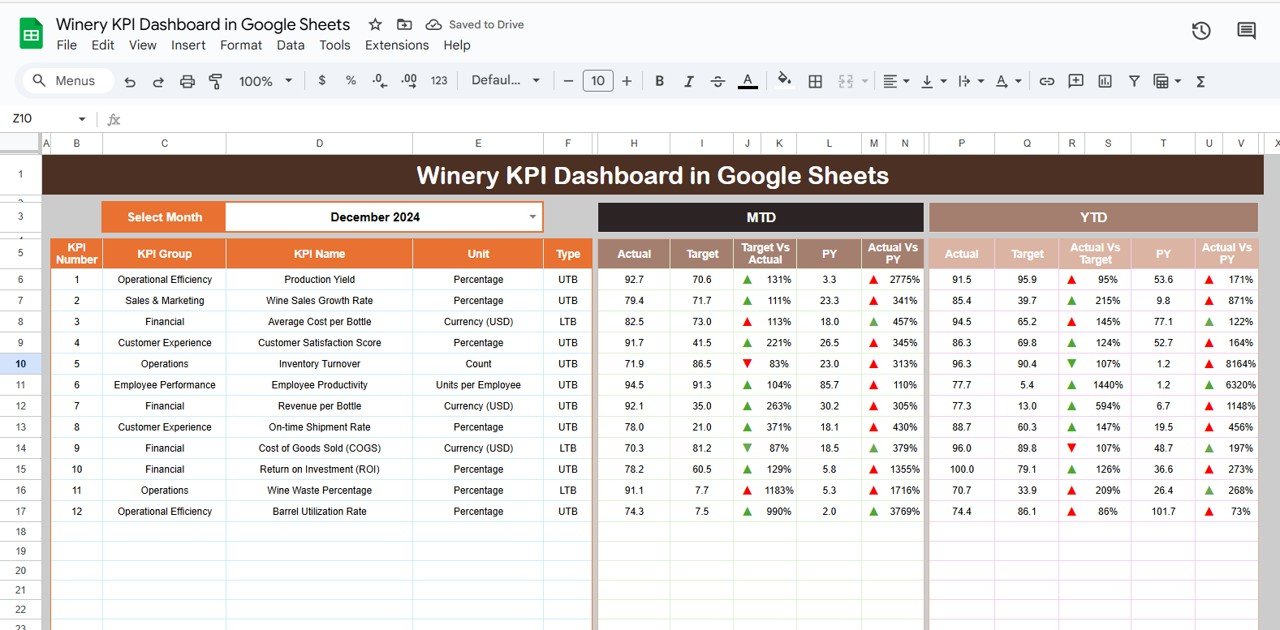1280x630 pixels.
Task: Toggle Italic formatting
Action: [x=688, y=81]
